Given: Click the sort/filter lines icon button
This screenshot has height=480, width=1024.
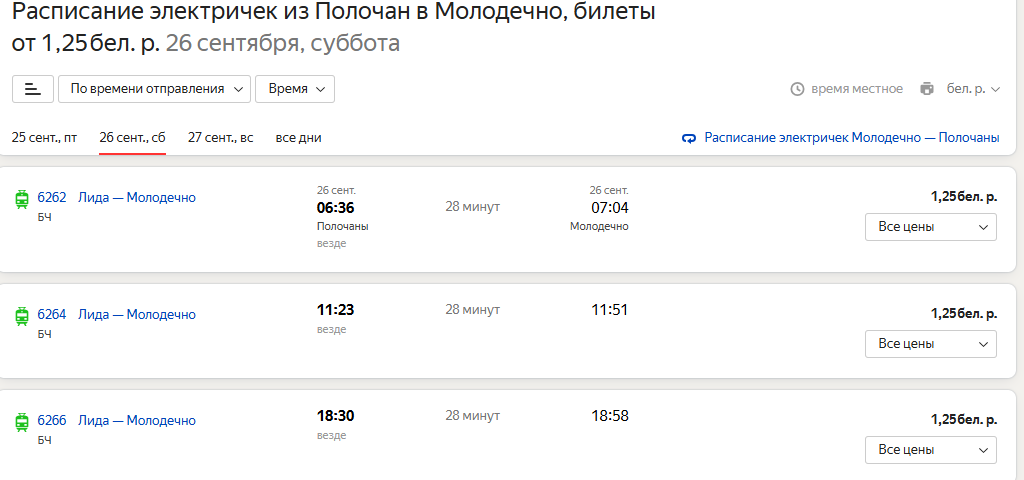Looking at the screenshot, I should click(x=33, y=89).
